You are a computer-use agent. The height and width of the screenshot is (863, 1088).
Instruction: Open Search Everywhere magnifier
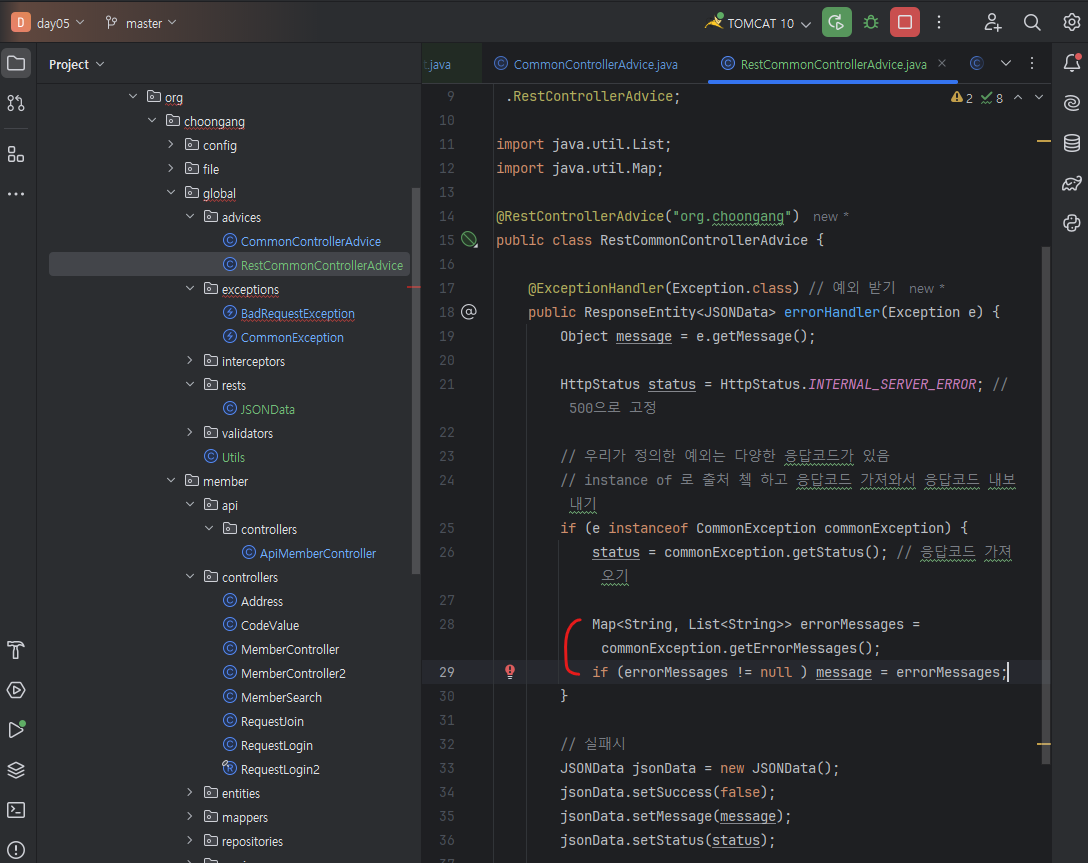click(x=1032, y=22)
